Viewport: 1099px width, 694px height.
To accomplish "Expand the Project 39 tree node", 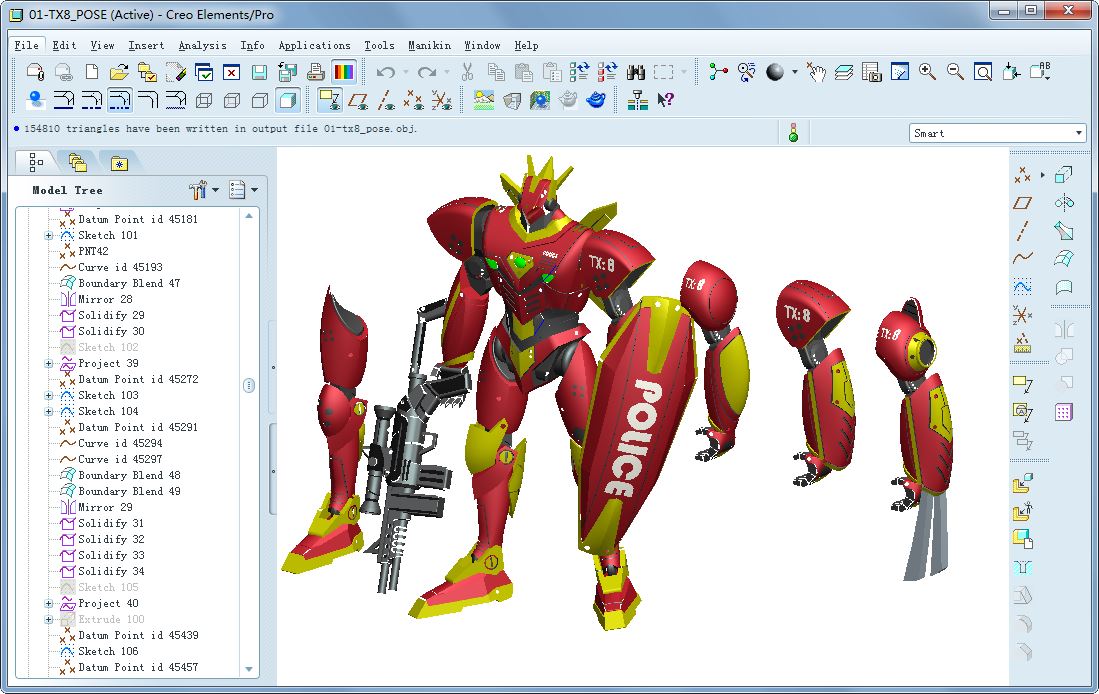I will [48, 364].
